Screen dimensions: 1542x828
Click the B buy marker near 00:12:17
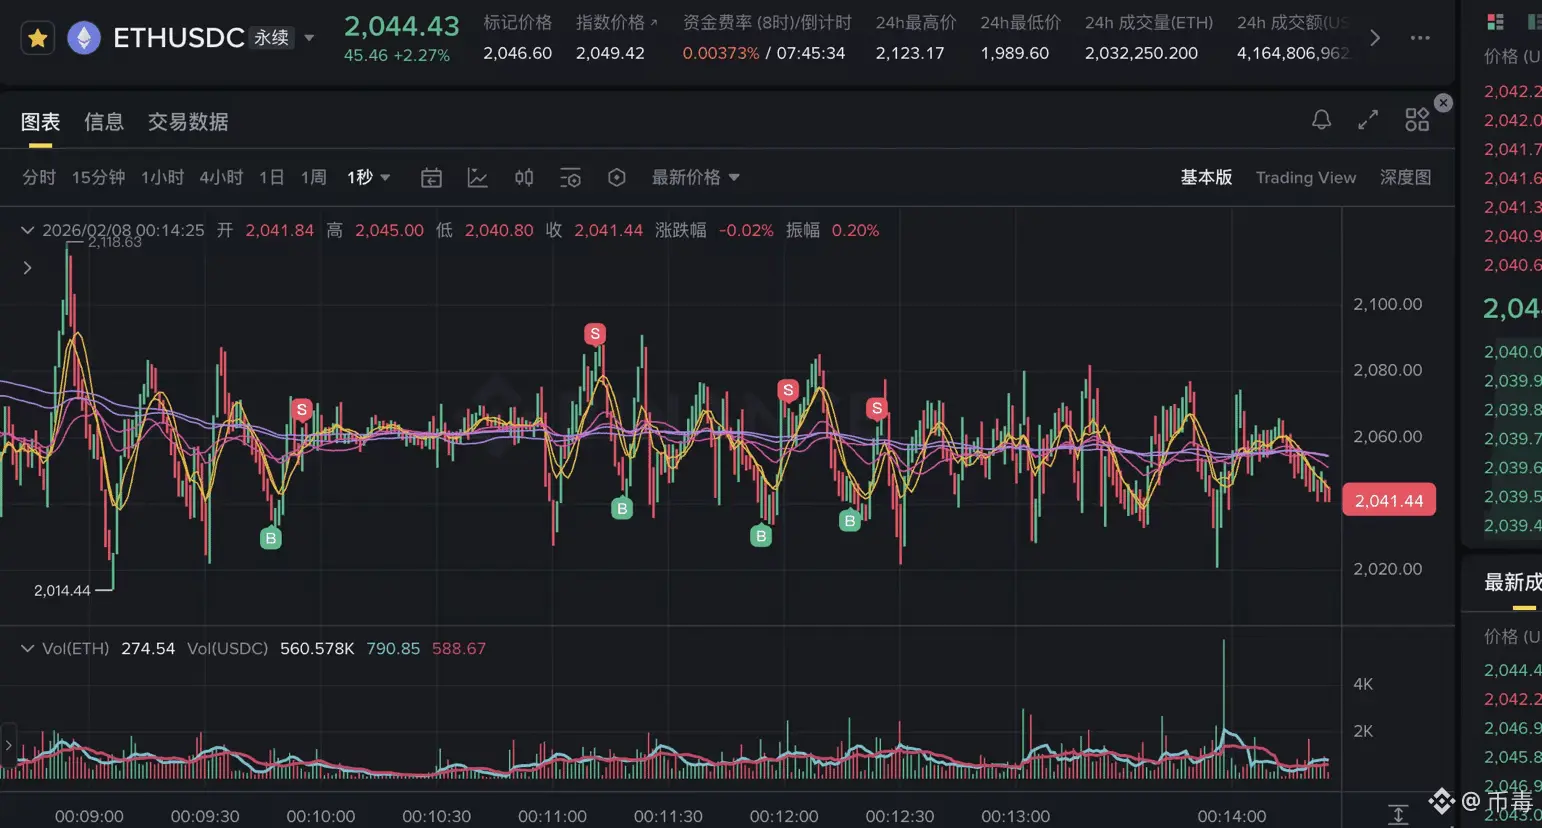click(x=850, y=520)
